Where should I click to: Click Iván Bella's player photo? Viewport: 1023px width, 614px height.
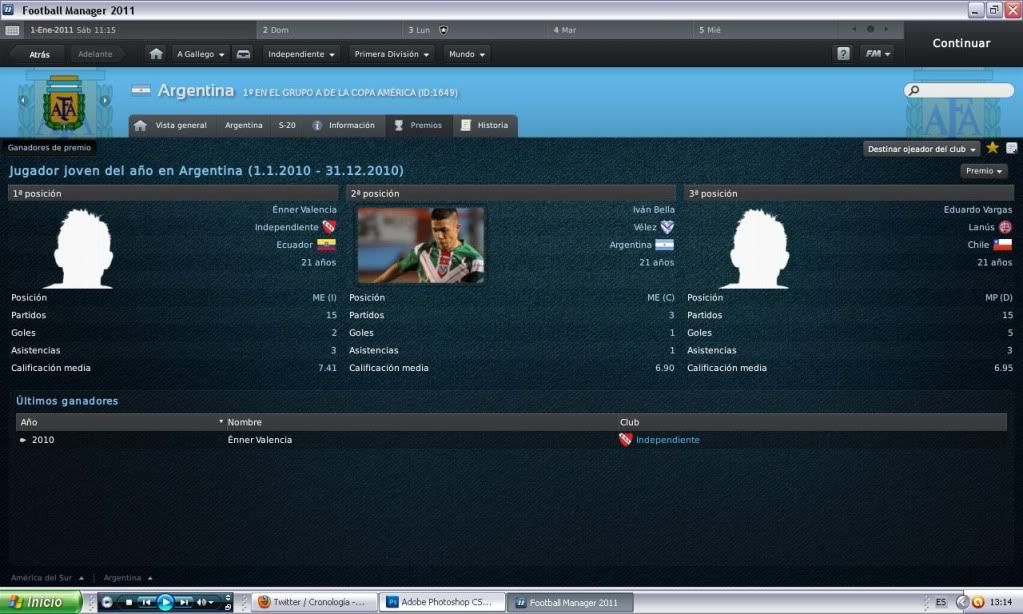point(421,245)
